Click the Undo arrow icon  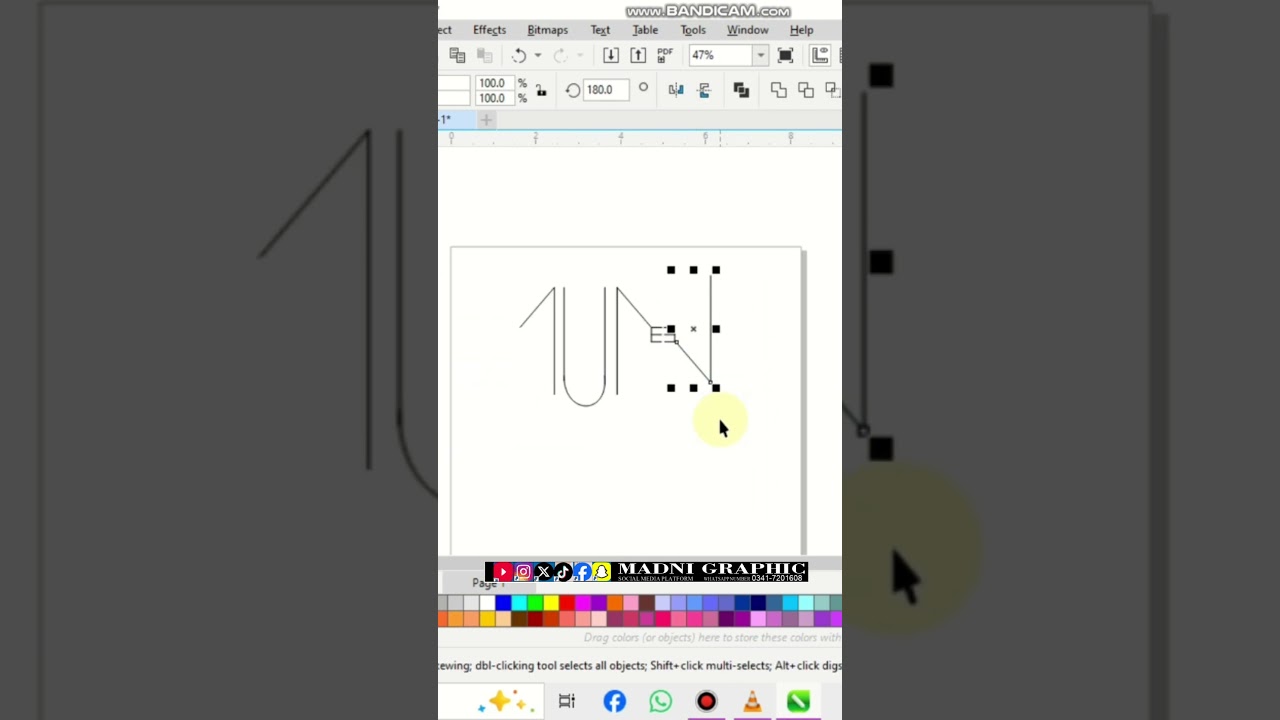pyautogui.click(x=519, y=56)
